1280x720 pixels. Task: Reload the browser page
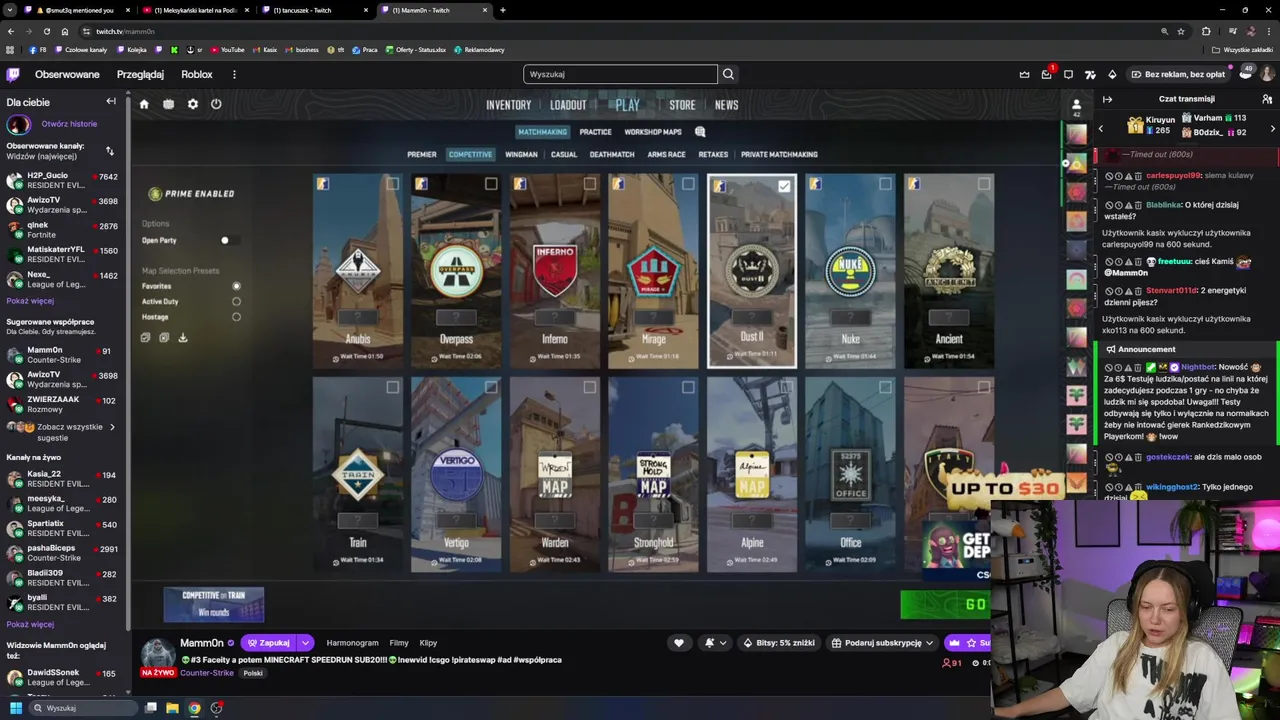[46, 31]
